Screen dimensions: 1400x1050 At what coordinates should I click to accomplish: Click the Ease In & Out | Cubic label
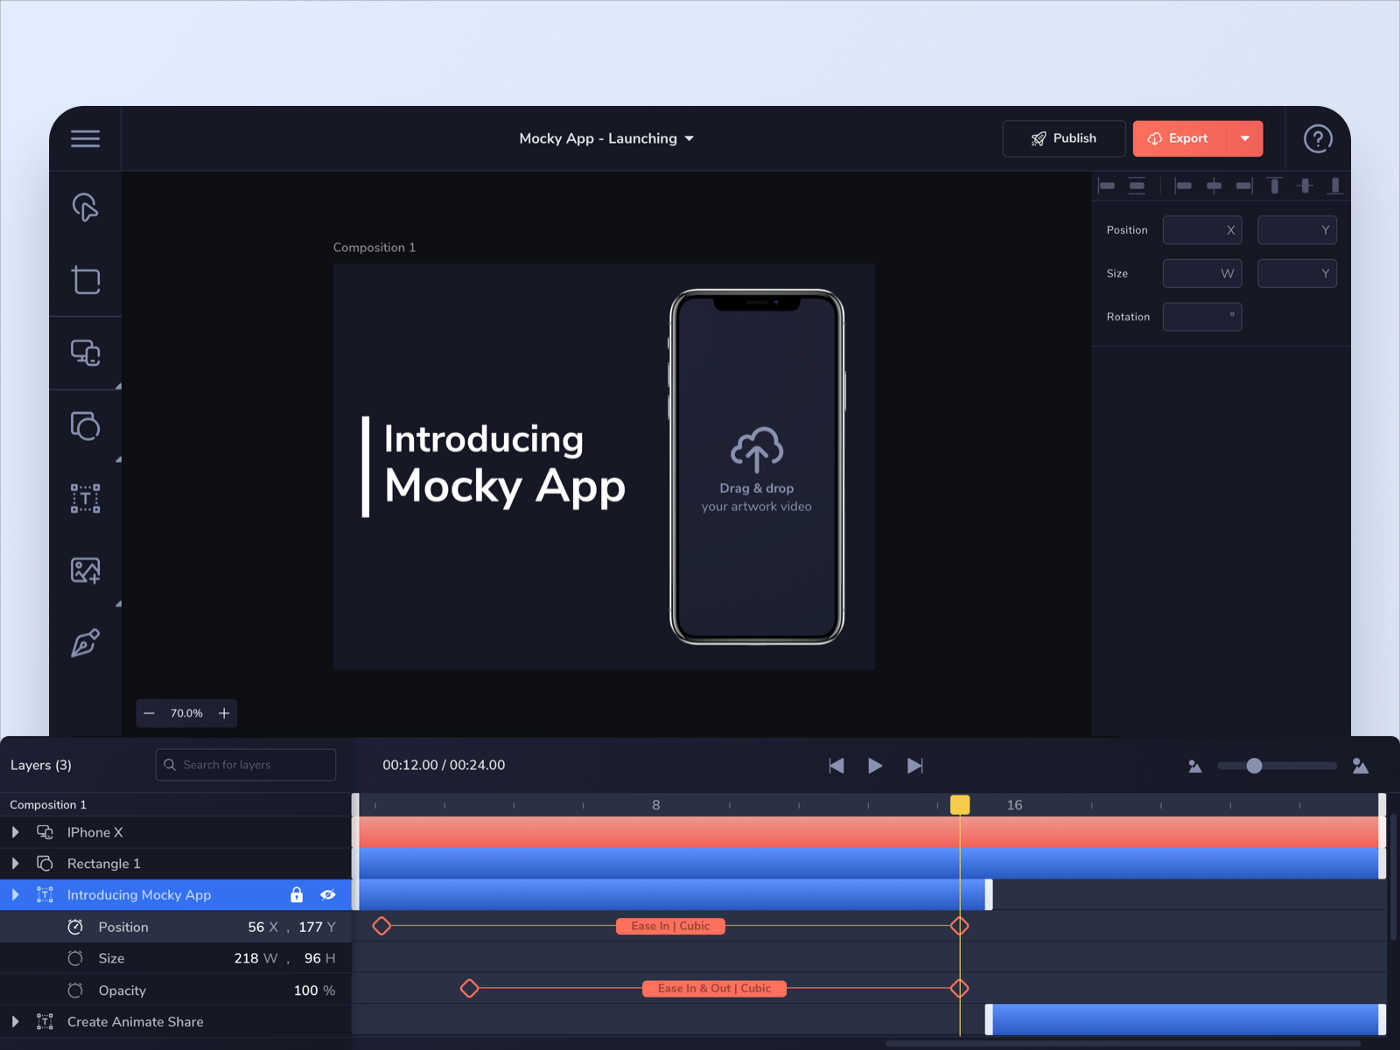[714, 989]
